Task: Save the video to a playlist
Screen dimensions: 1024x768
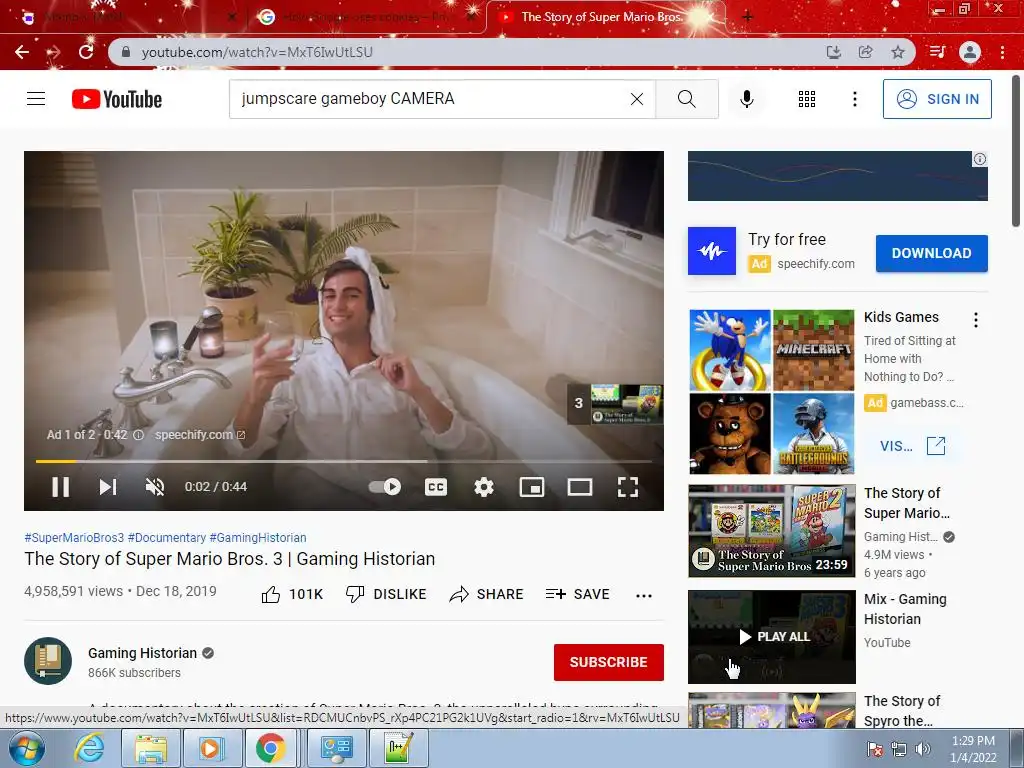Action: click(x=578, y=594)
